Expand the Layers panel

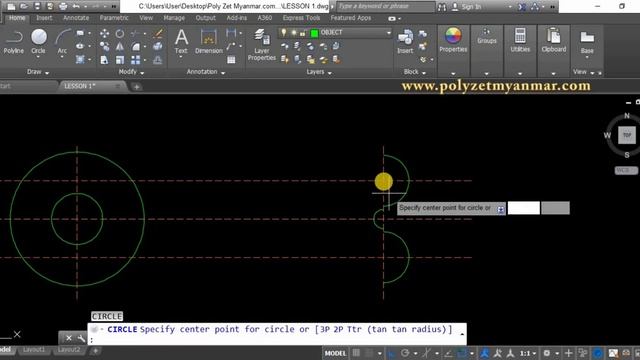tap(319, 72)
